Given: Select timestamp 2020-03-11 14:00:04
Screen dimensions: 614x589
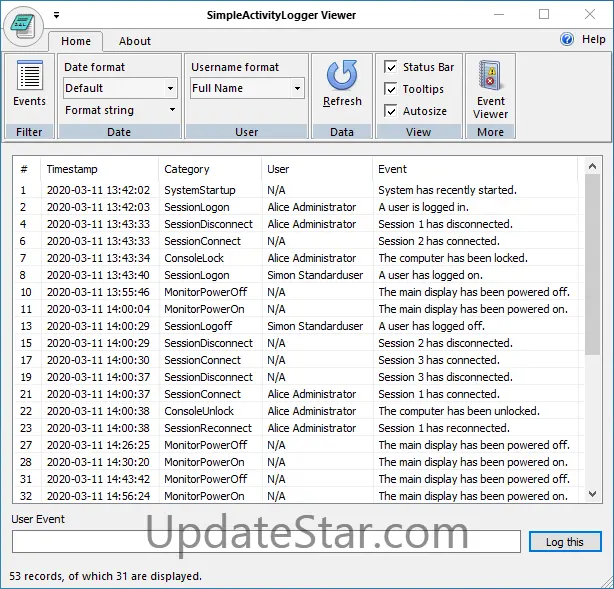Looking at the screenshot, I should (x=98, y=309).
